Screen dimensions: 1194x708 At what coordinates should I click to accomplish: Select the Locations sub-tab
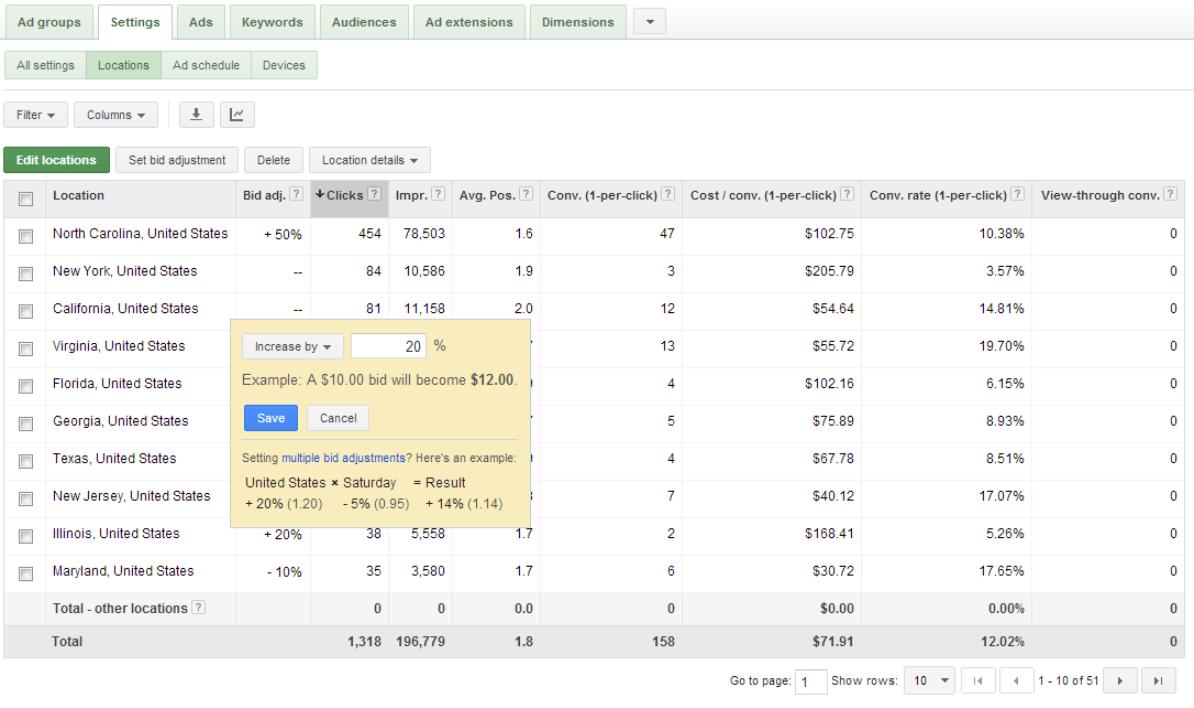click(x=123, y=65)
